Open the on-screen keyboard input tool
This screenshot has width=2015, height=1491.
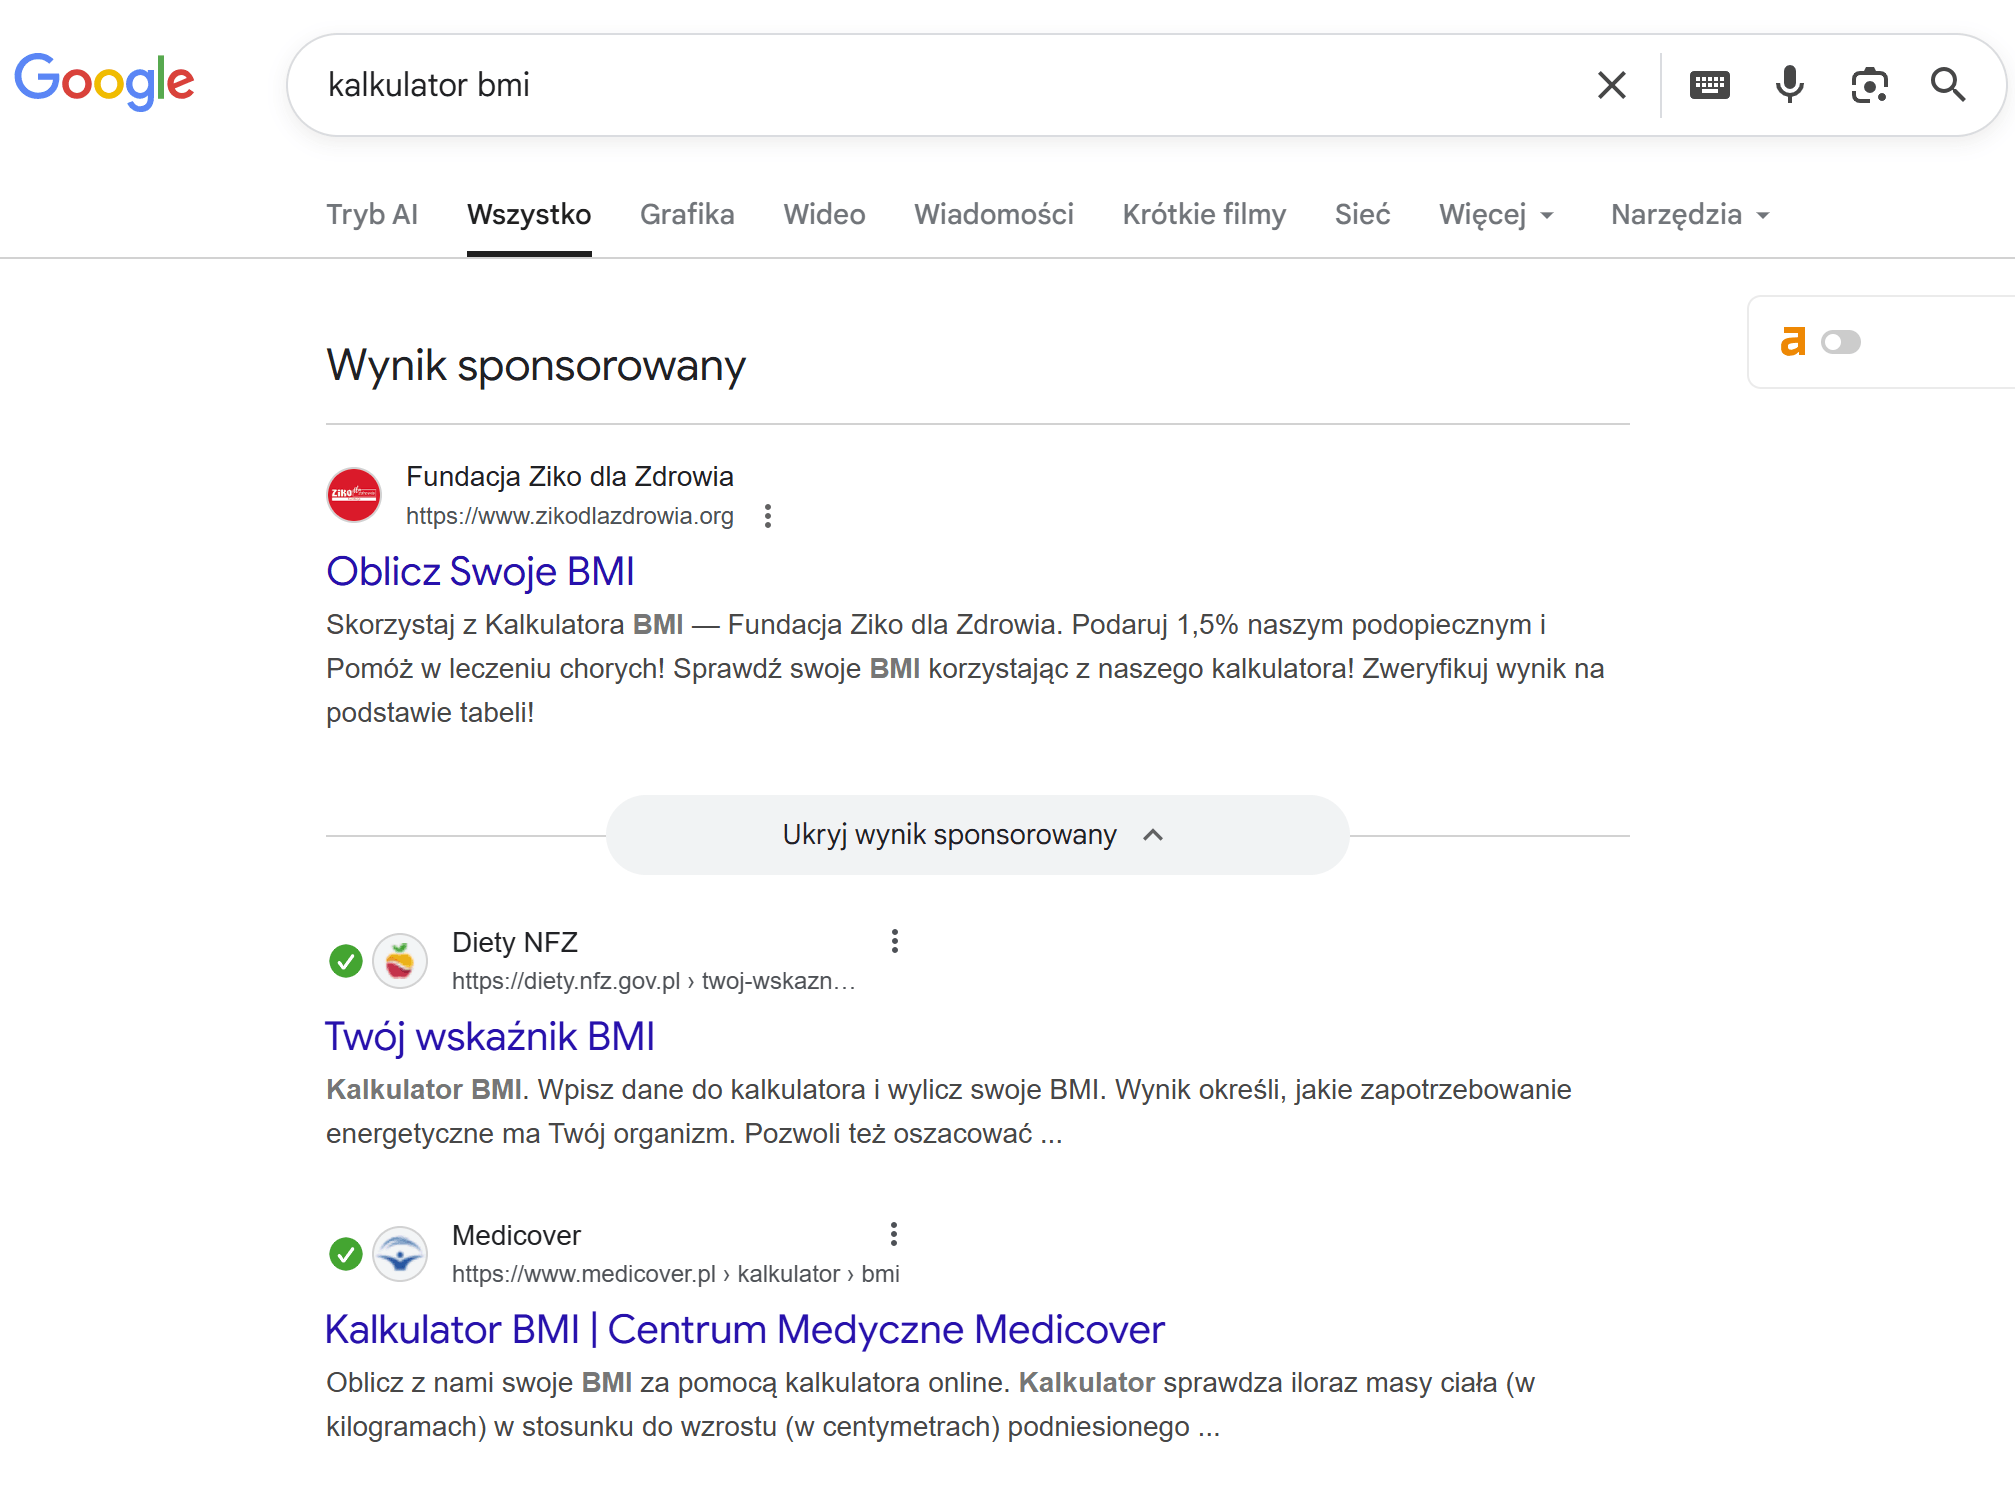coord(1709,85)
